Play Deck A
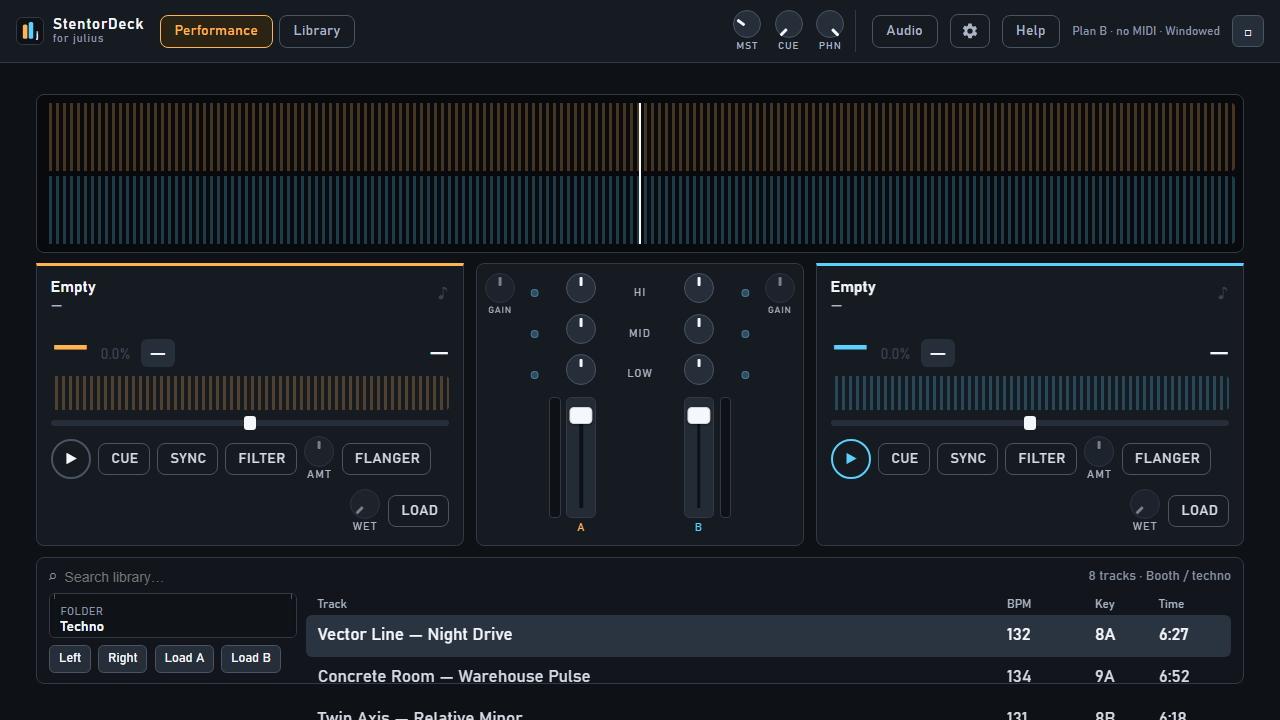The width and height of the screenshot is (1280, 720). tap(71, 459)
